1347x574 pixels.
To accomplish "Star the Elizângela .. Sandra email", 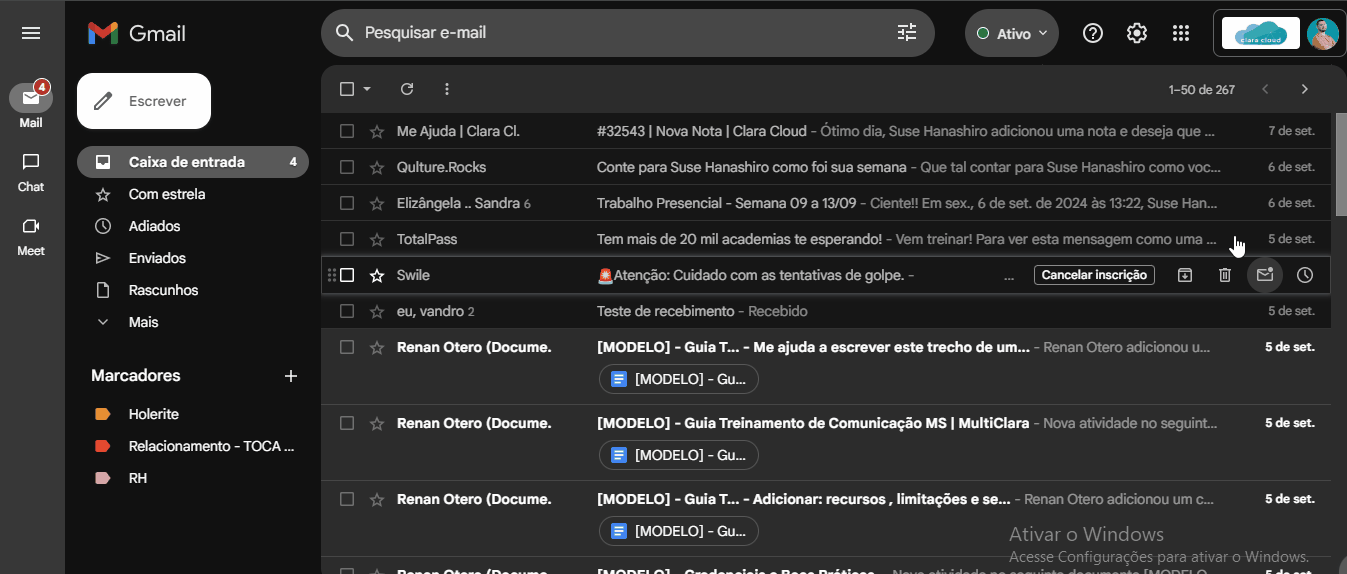I will tap(377, 203).
